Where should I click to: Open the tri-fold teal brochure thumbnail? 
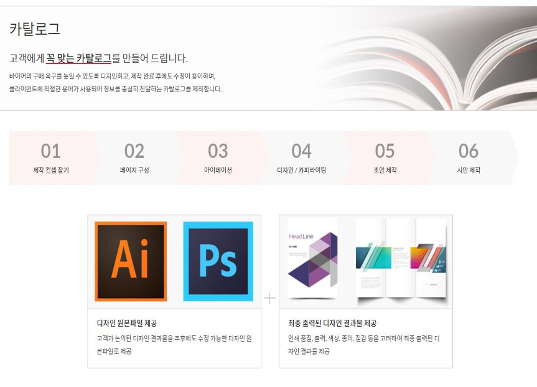401,259
